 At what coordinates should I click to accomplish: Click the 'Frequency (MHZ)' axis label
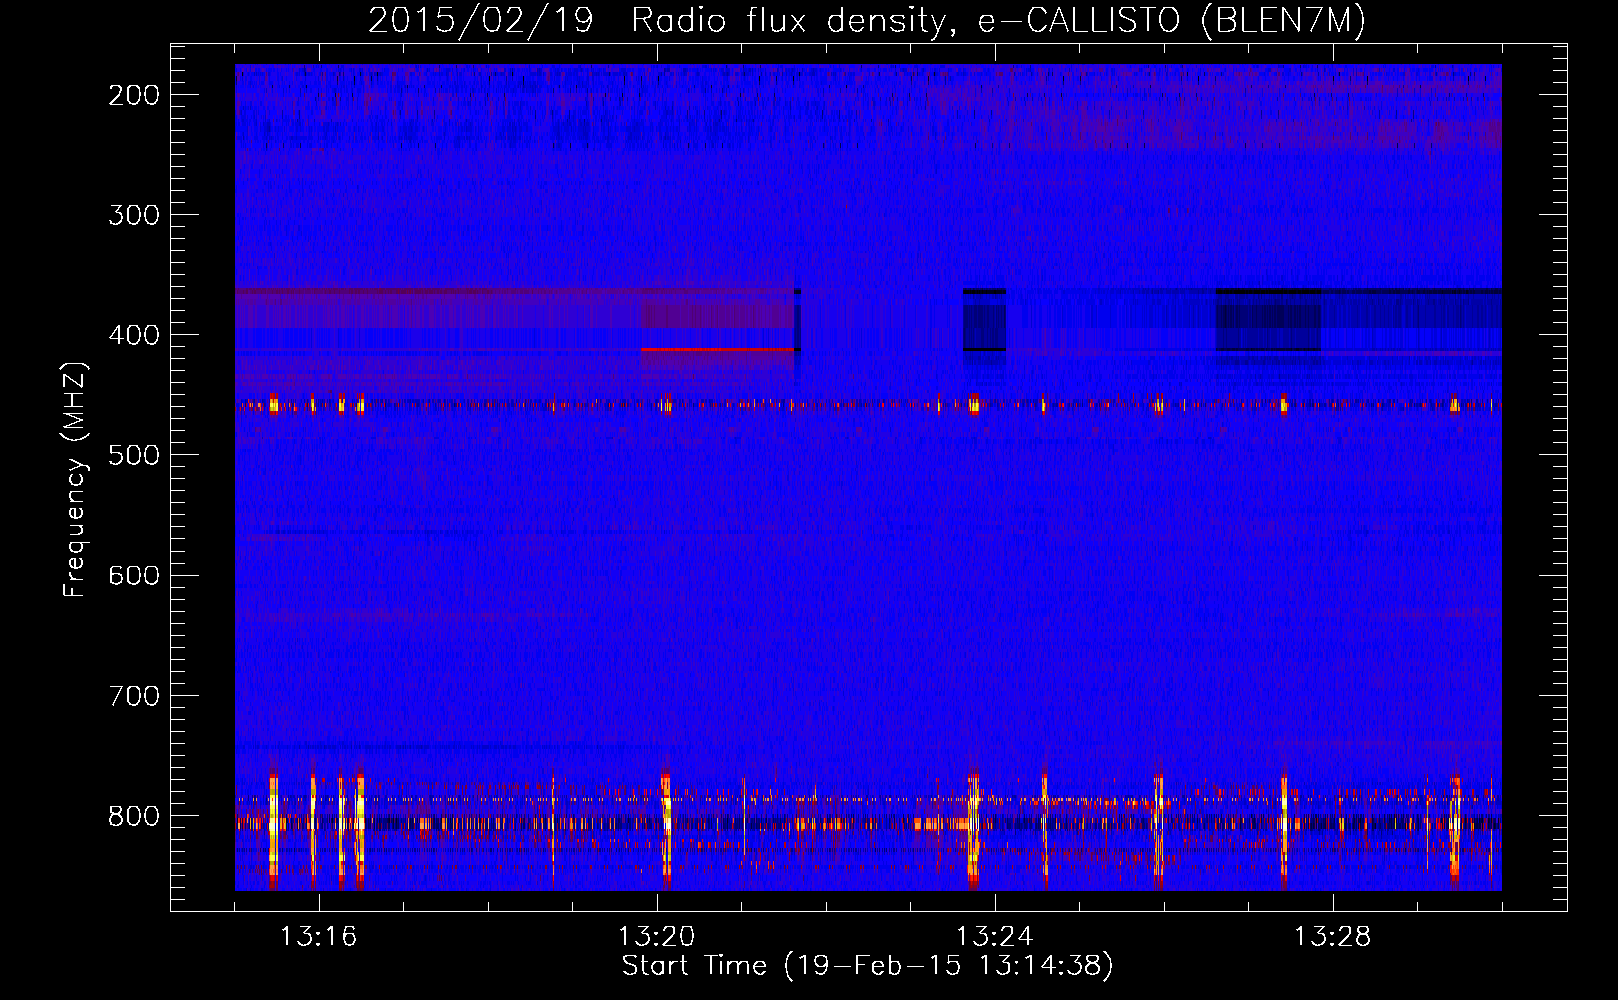pos(75,479)
